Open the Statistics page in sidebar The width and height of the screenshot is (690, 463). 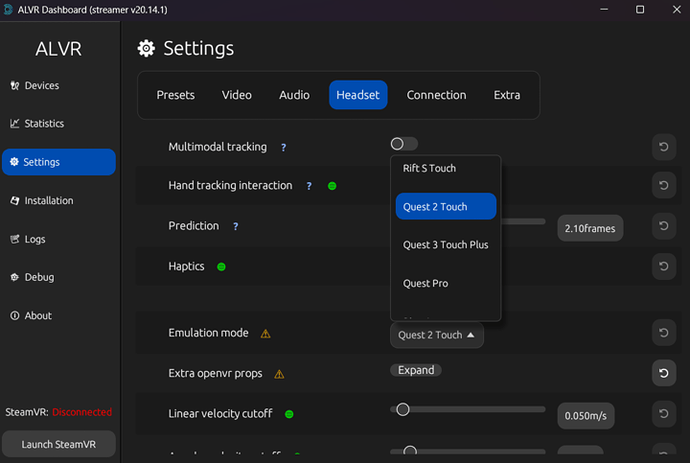(44, 124)
